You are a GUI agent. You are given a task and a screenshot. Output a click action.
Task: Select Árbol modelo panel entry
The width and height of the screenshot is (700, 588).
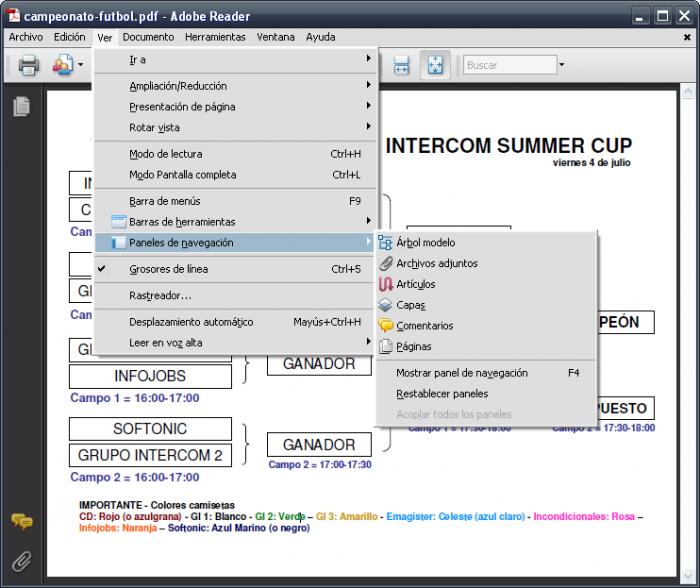click(x=486, y=243)
